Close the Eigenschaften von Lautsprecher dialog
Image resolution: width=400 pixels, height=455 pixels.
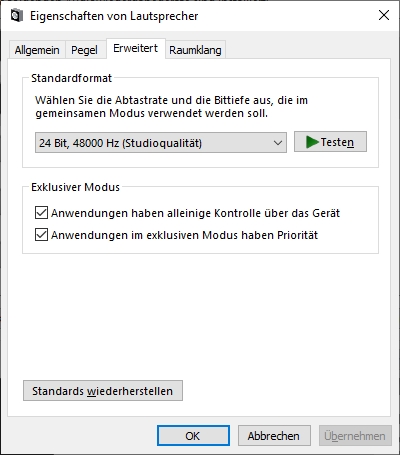pyautogui.click(x=384, y=15)
